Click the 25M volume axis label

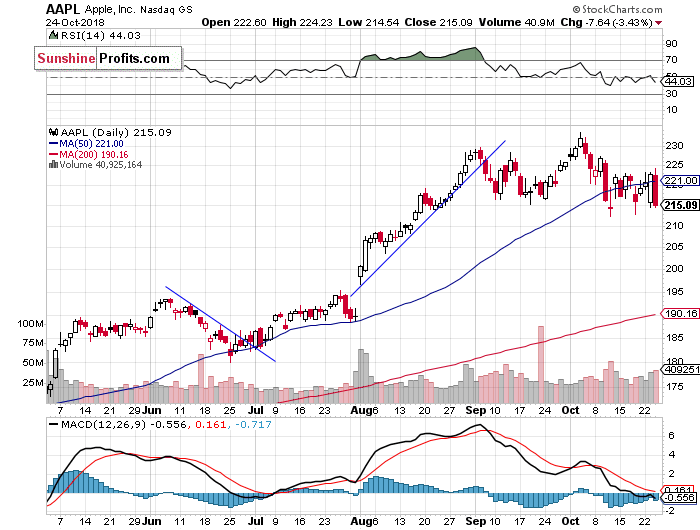(x=33, y=383)
